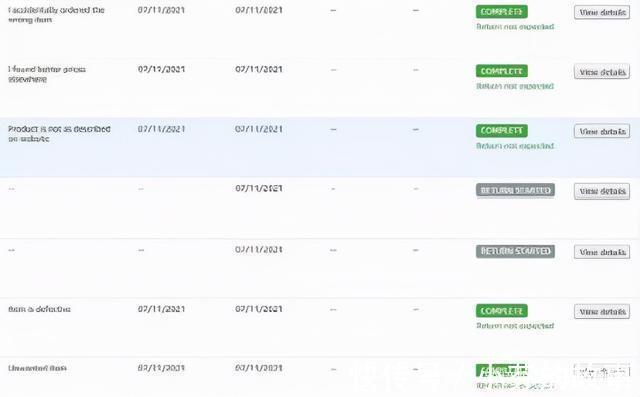Click 'Return not expected' in item is defective row
The image size is (640, 397).
515,326
